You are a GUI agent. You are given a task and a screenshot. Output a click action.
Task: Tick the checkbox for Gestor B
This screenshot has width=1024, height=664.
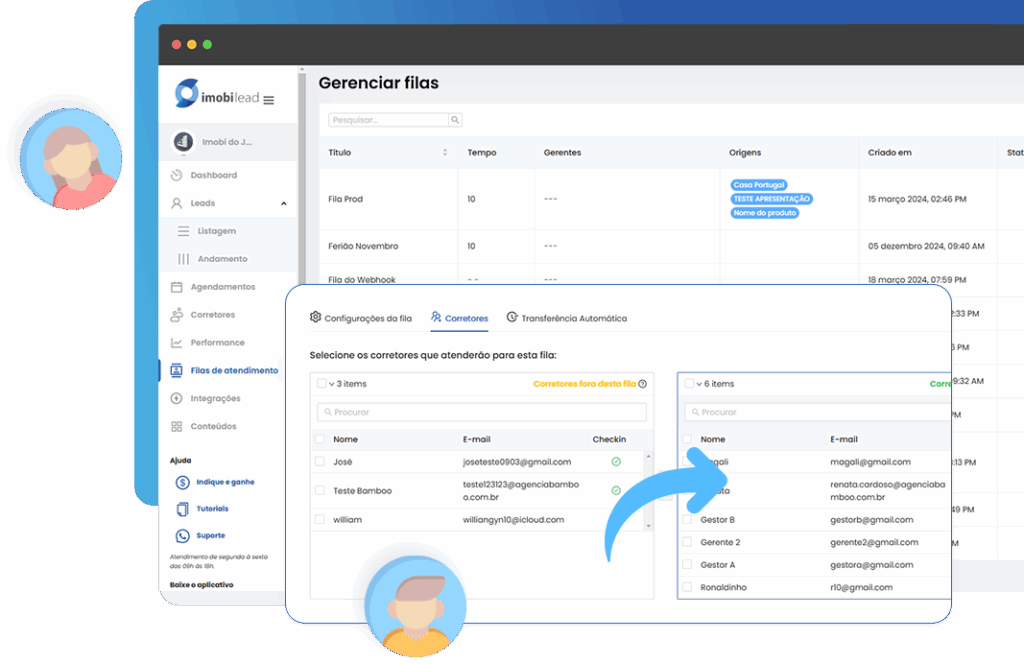tap(687, 520)
